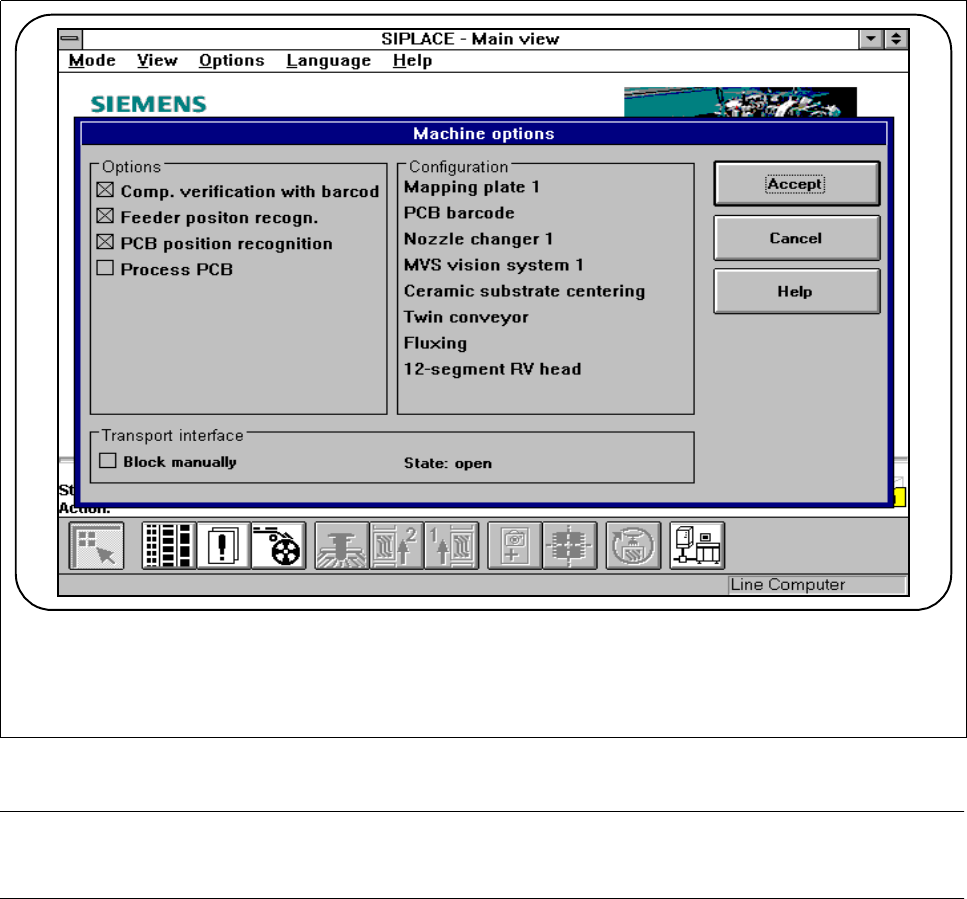
Task: Select PCB barcode configuration entry
Action: [459, 213]
